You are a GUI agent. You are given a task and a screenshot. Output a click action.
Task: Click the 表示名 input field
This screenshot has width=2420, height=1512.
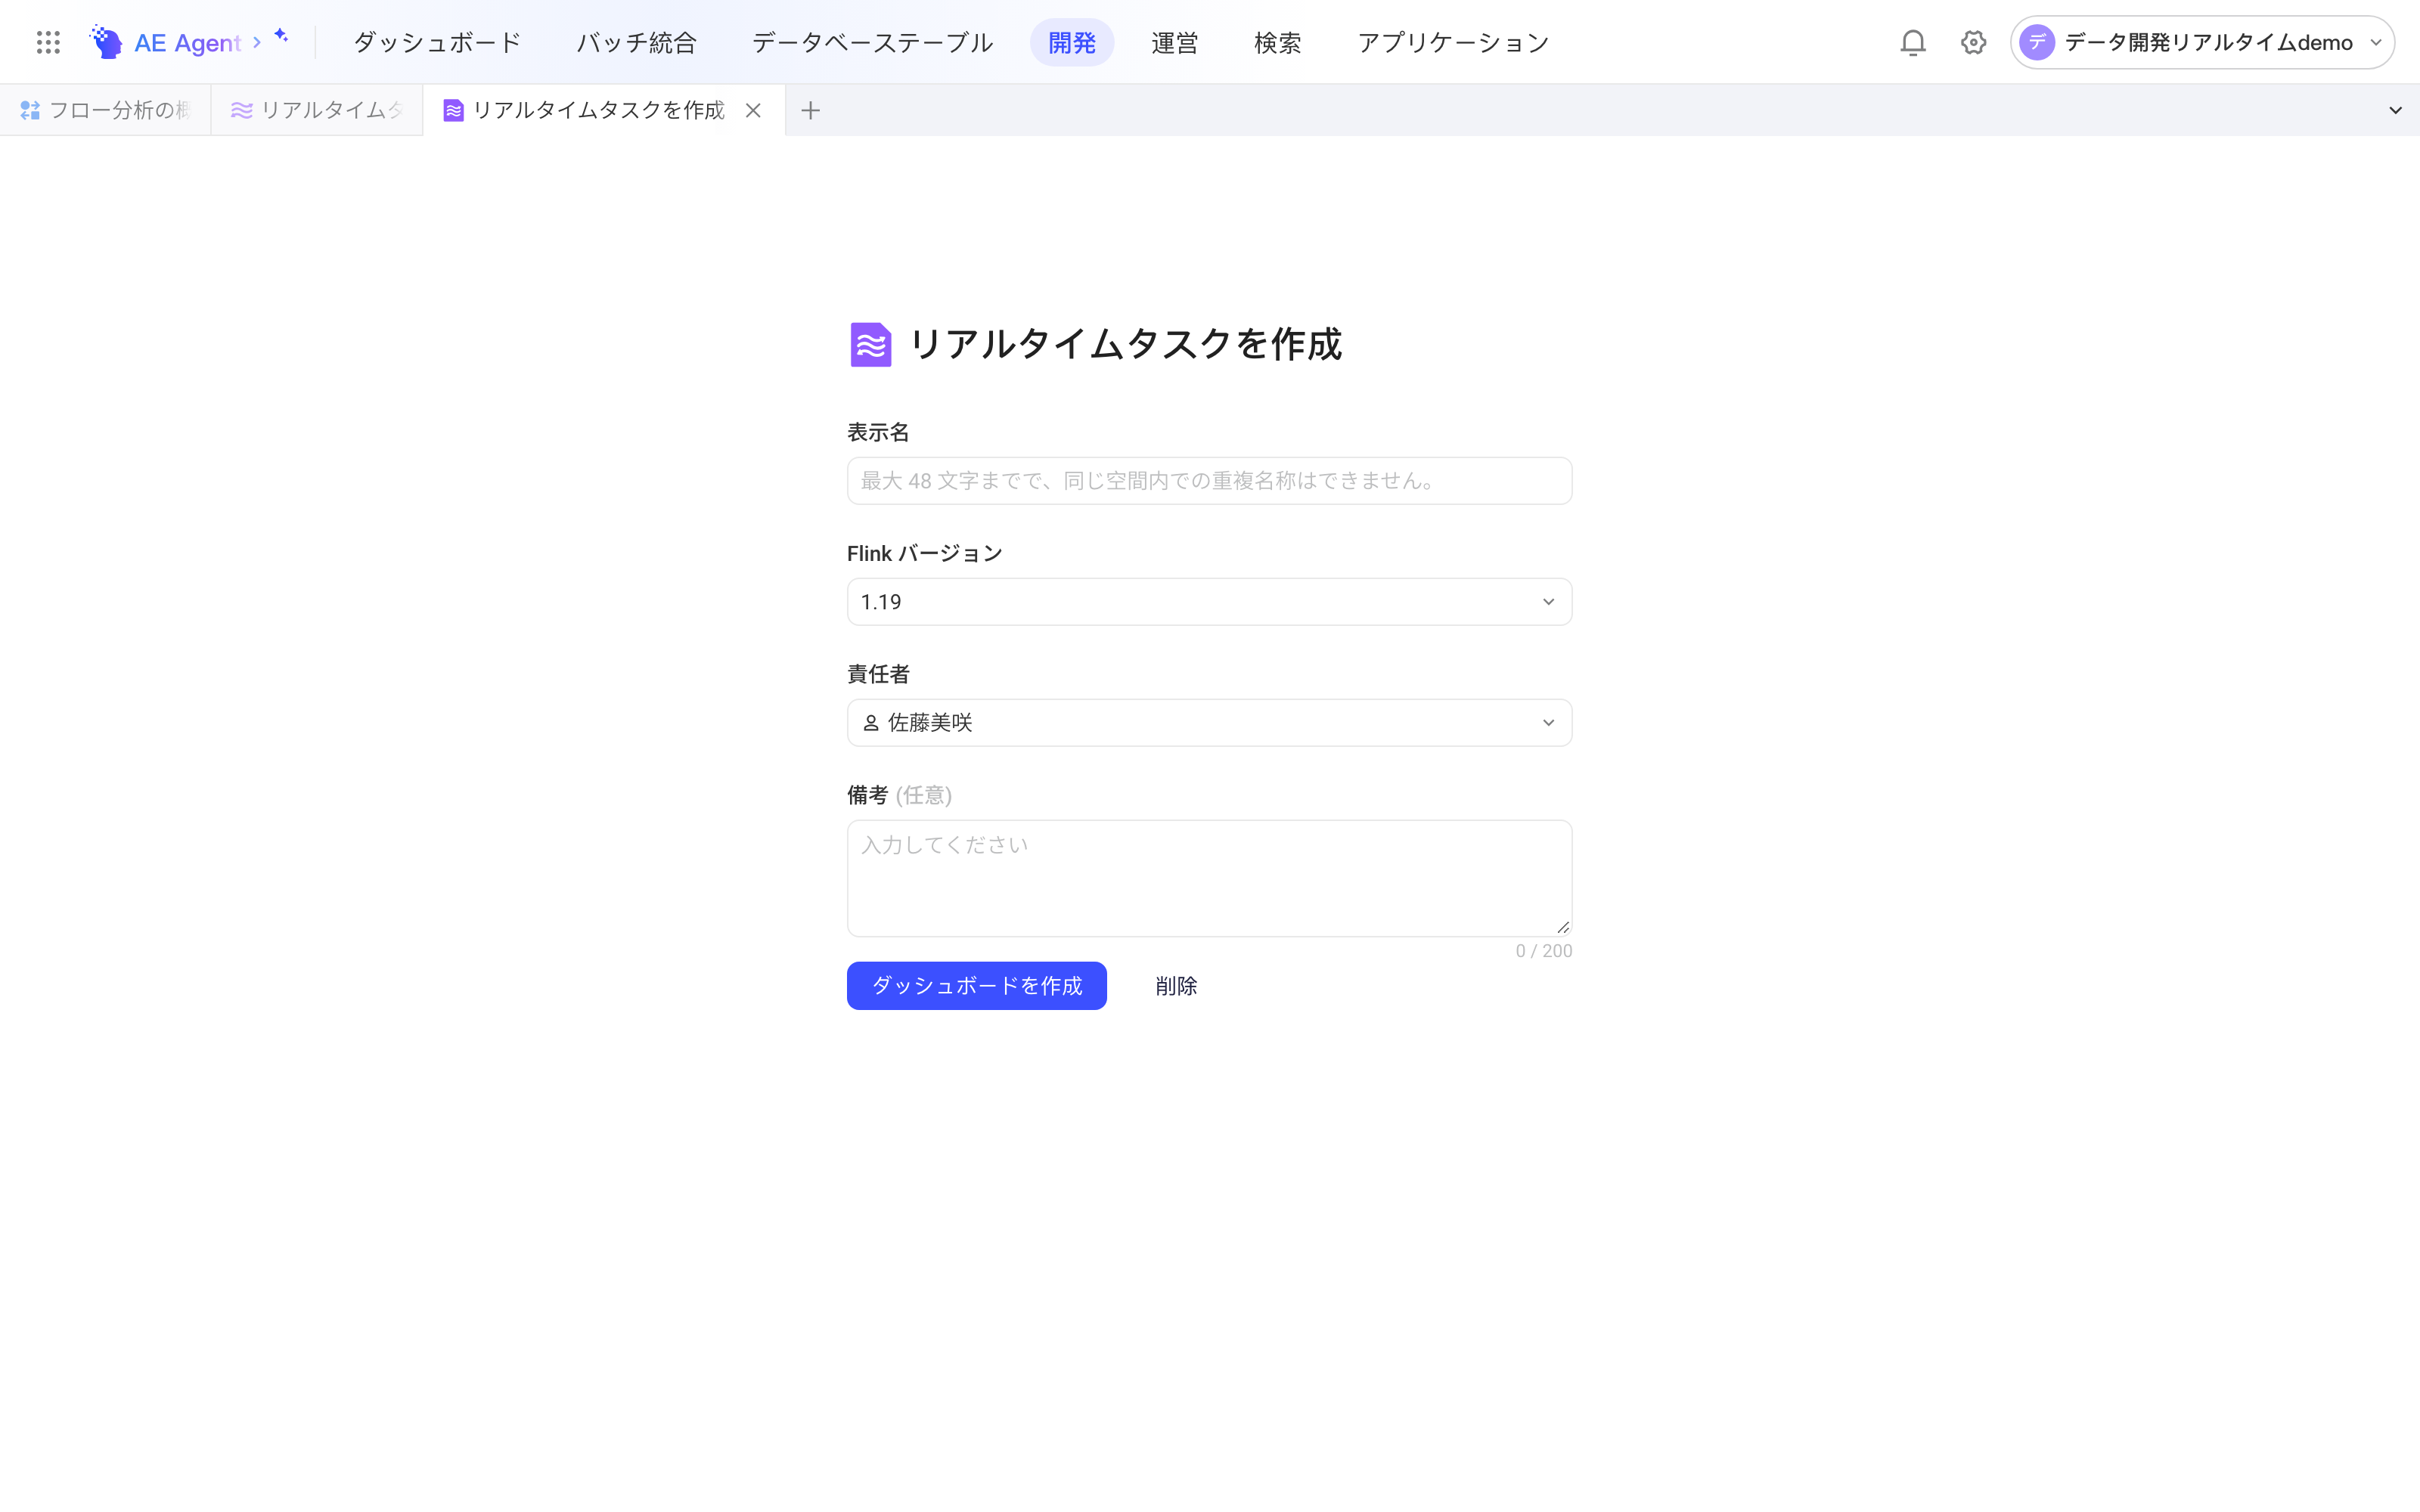click(x=1209, y=481)
